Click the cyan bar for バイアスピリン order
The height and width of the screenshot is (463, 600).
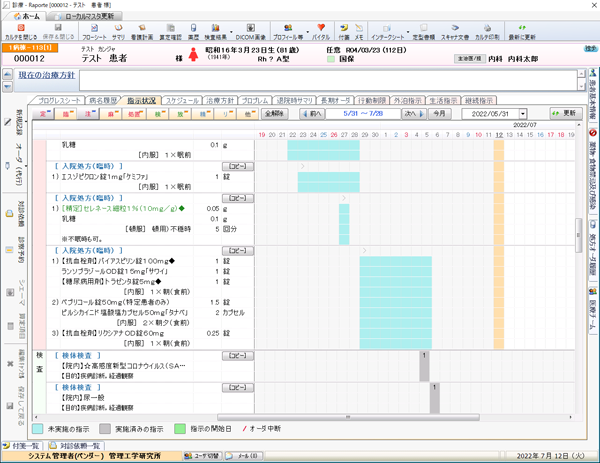(x=396, y=261)
